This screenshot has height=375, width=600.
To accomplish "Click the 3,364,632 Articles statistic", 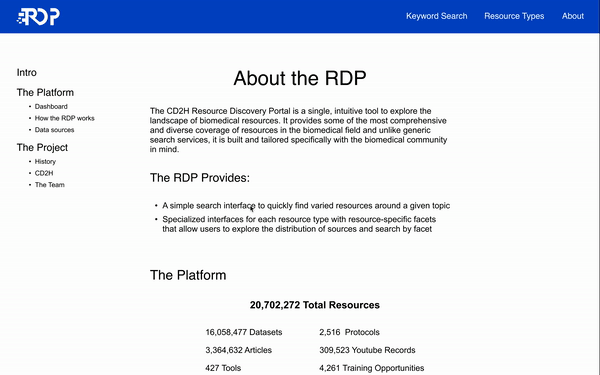I will point(238,350).
